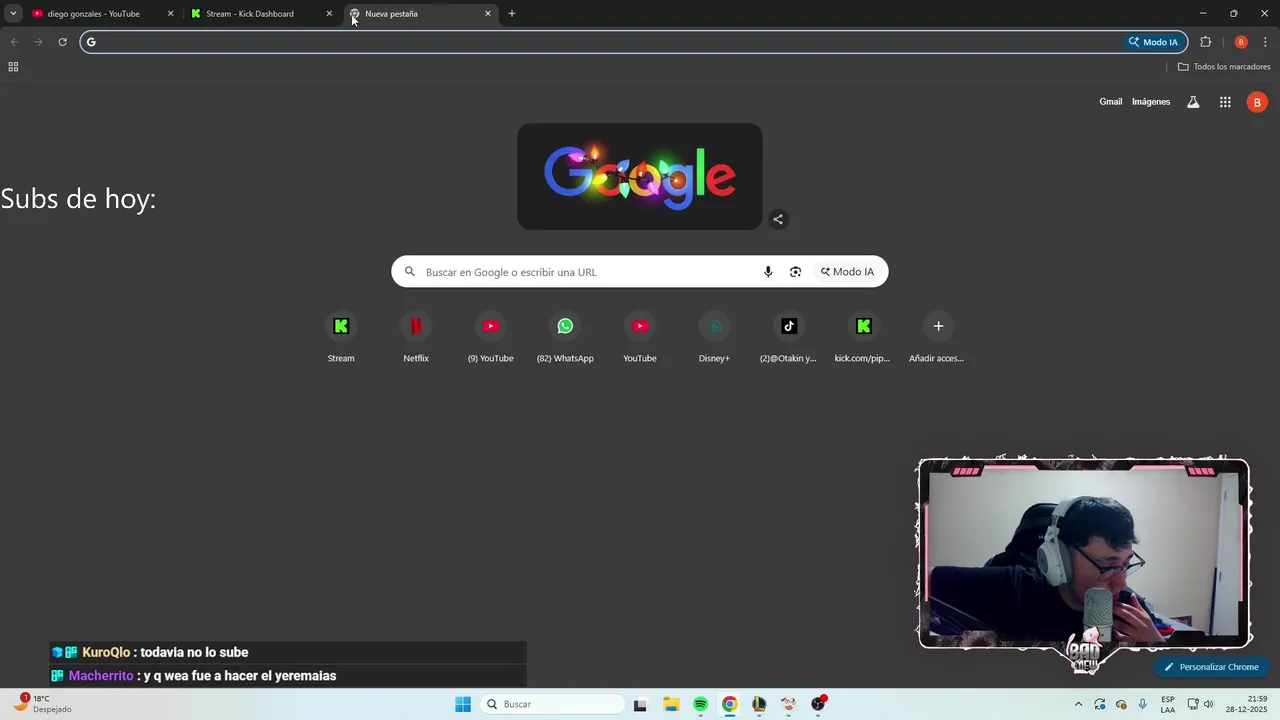
Task: Open the Imágenes link
Action: pyautogui.click(x=1151, y=102)
